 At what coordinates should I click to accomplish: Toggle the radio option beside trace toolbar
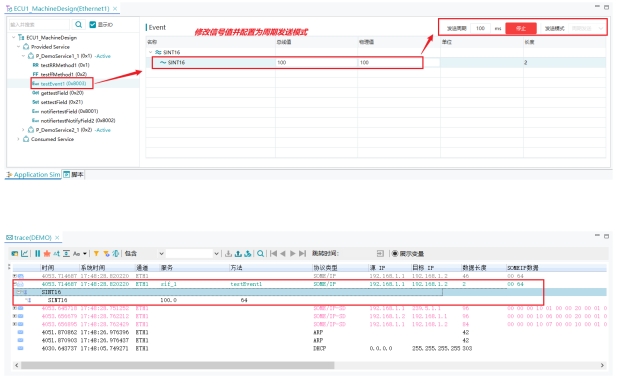[x=395, y=254]
